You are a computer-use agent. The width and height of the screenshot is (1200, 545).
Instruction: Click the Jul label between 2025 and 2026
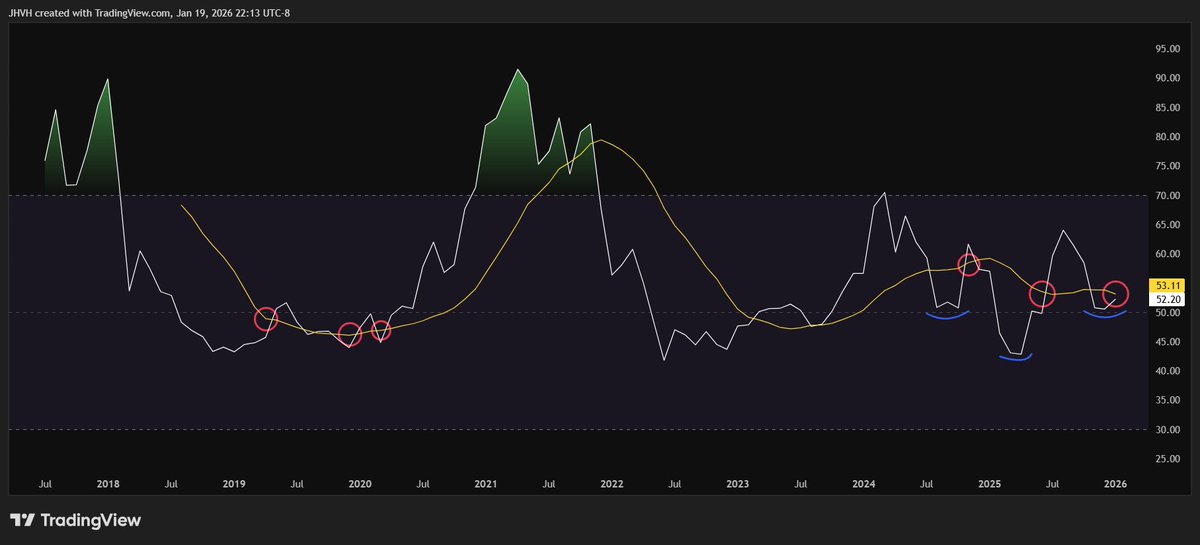tap(1053, 484)
